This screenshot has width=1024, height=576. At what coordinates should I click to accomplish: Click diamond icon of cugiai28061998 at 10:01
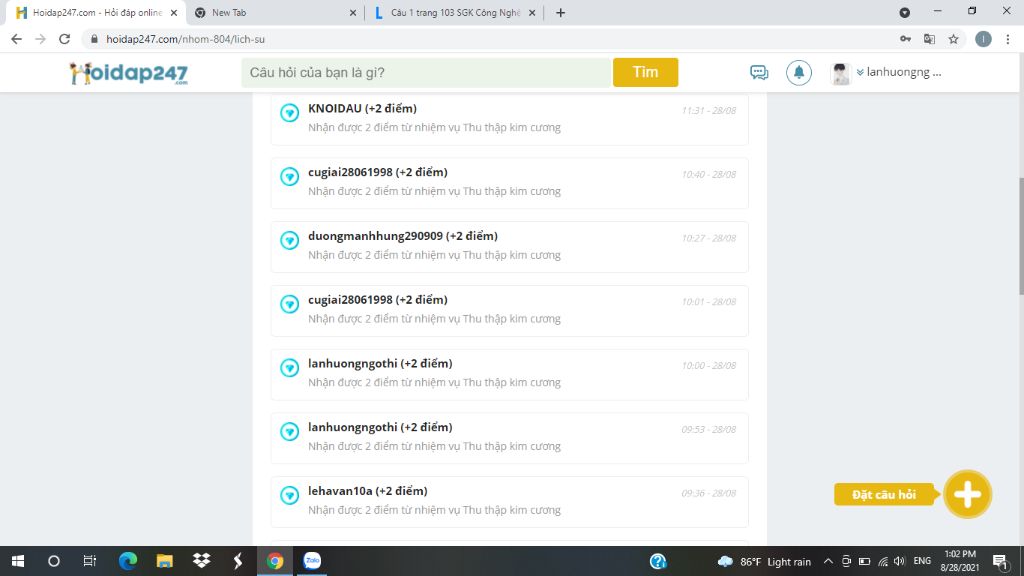[289, 304]
